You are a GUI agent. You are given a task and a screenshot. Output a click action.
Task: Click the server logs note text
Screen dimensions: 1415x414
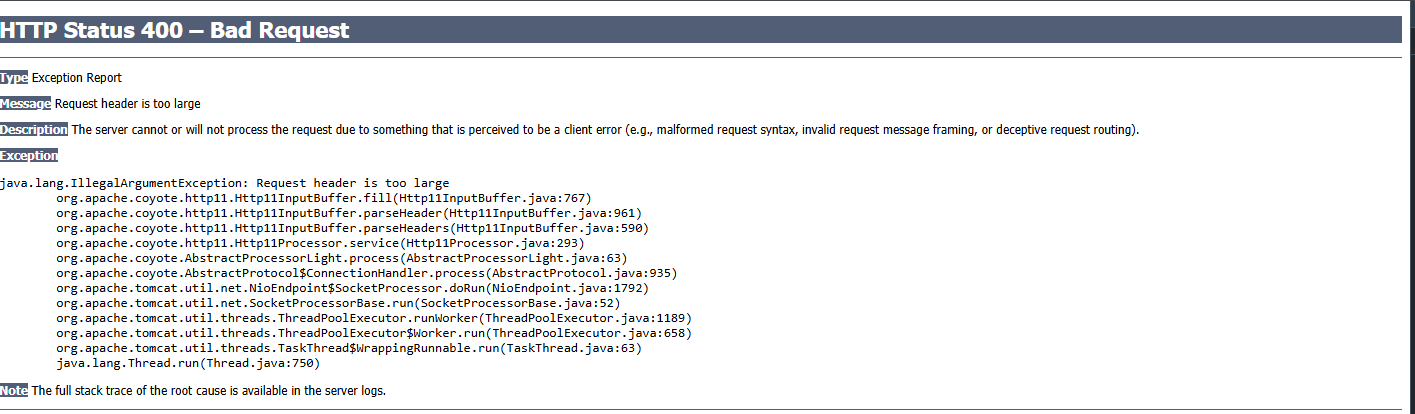pos(208,391)
